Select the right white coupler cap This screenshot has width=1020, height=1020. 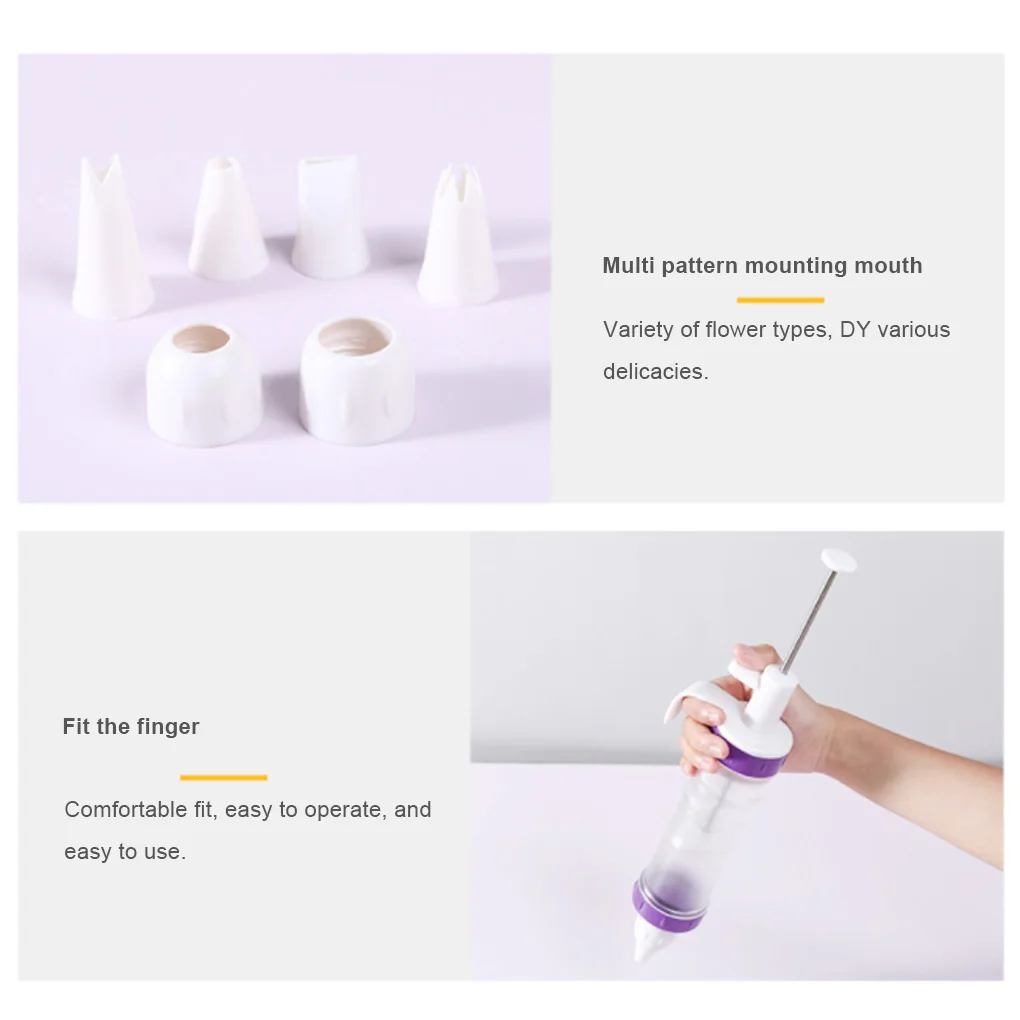pos(357,381)
